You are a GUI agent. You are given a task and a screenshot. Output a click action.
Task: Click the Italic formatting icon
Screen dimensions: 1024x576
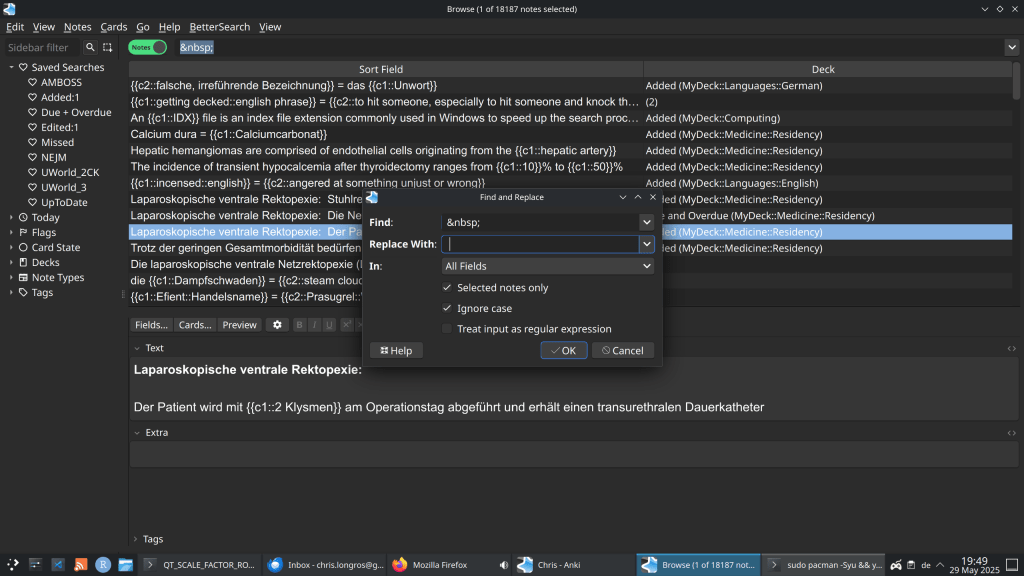(314, 325)
